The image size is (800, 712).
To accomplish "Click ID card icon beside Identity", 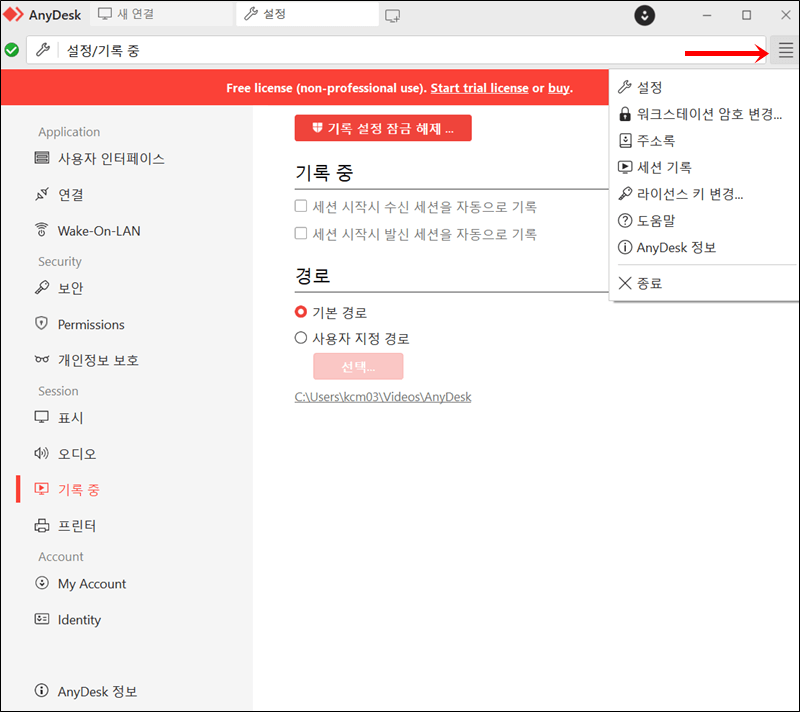I will point(41,619).
